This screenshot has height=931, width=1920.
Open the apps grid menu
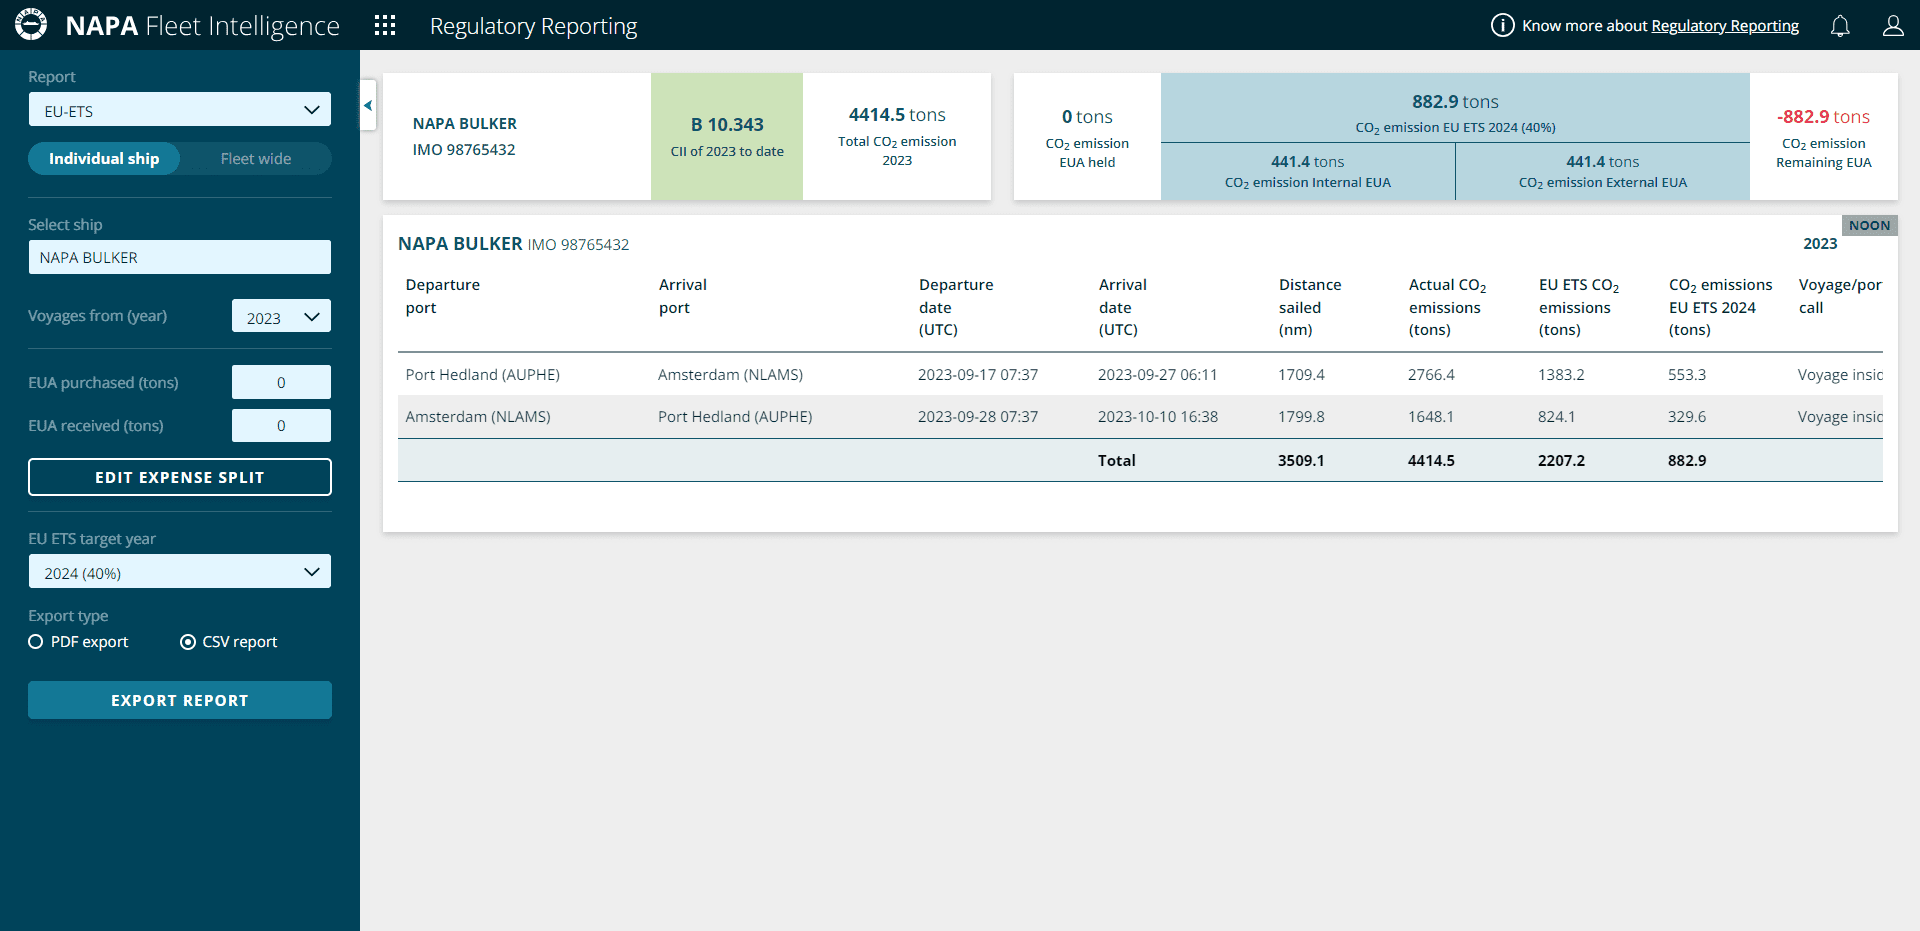pos(385,25)
